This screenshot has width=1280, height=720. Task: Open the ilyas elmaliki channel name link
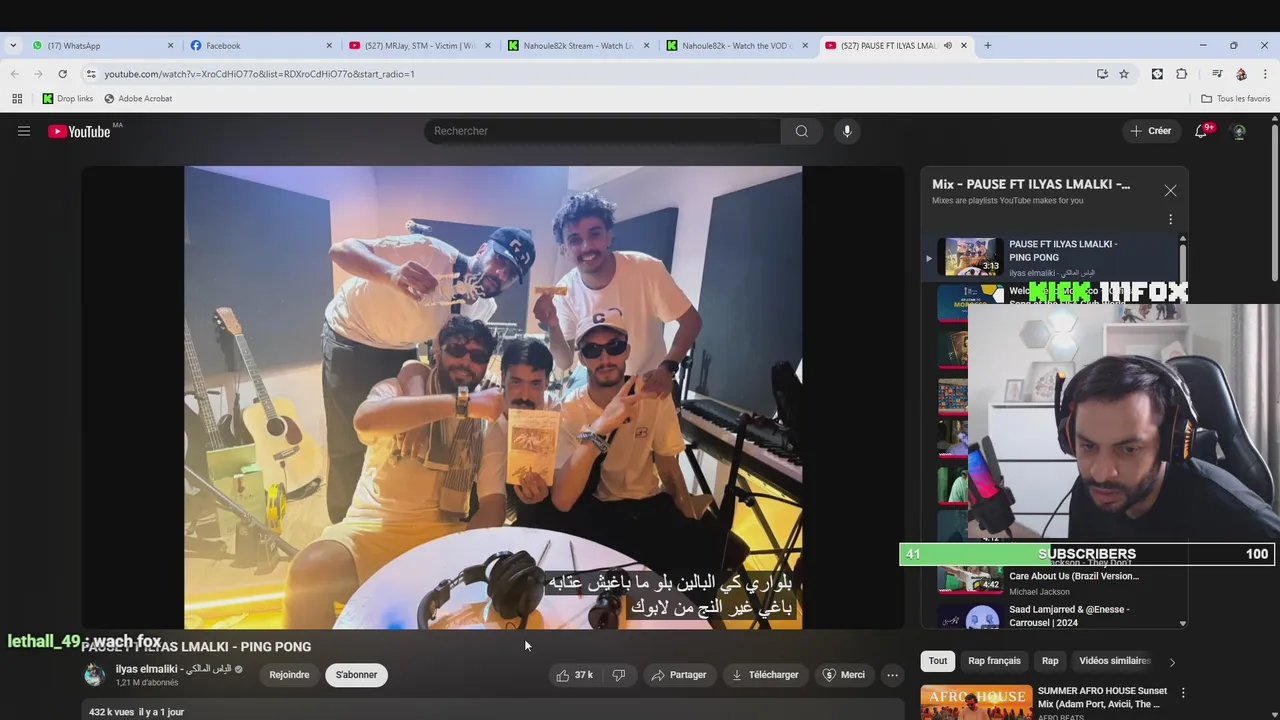click(x=173, y=669)
